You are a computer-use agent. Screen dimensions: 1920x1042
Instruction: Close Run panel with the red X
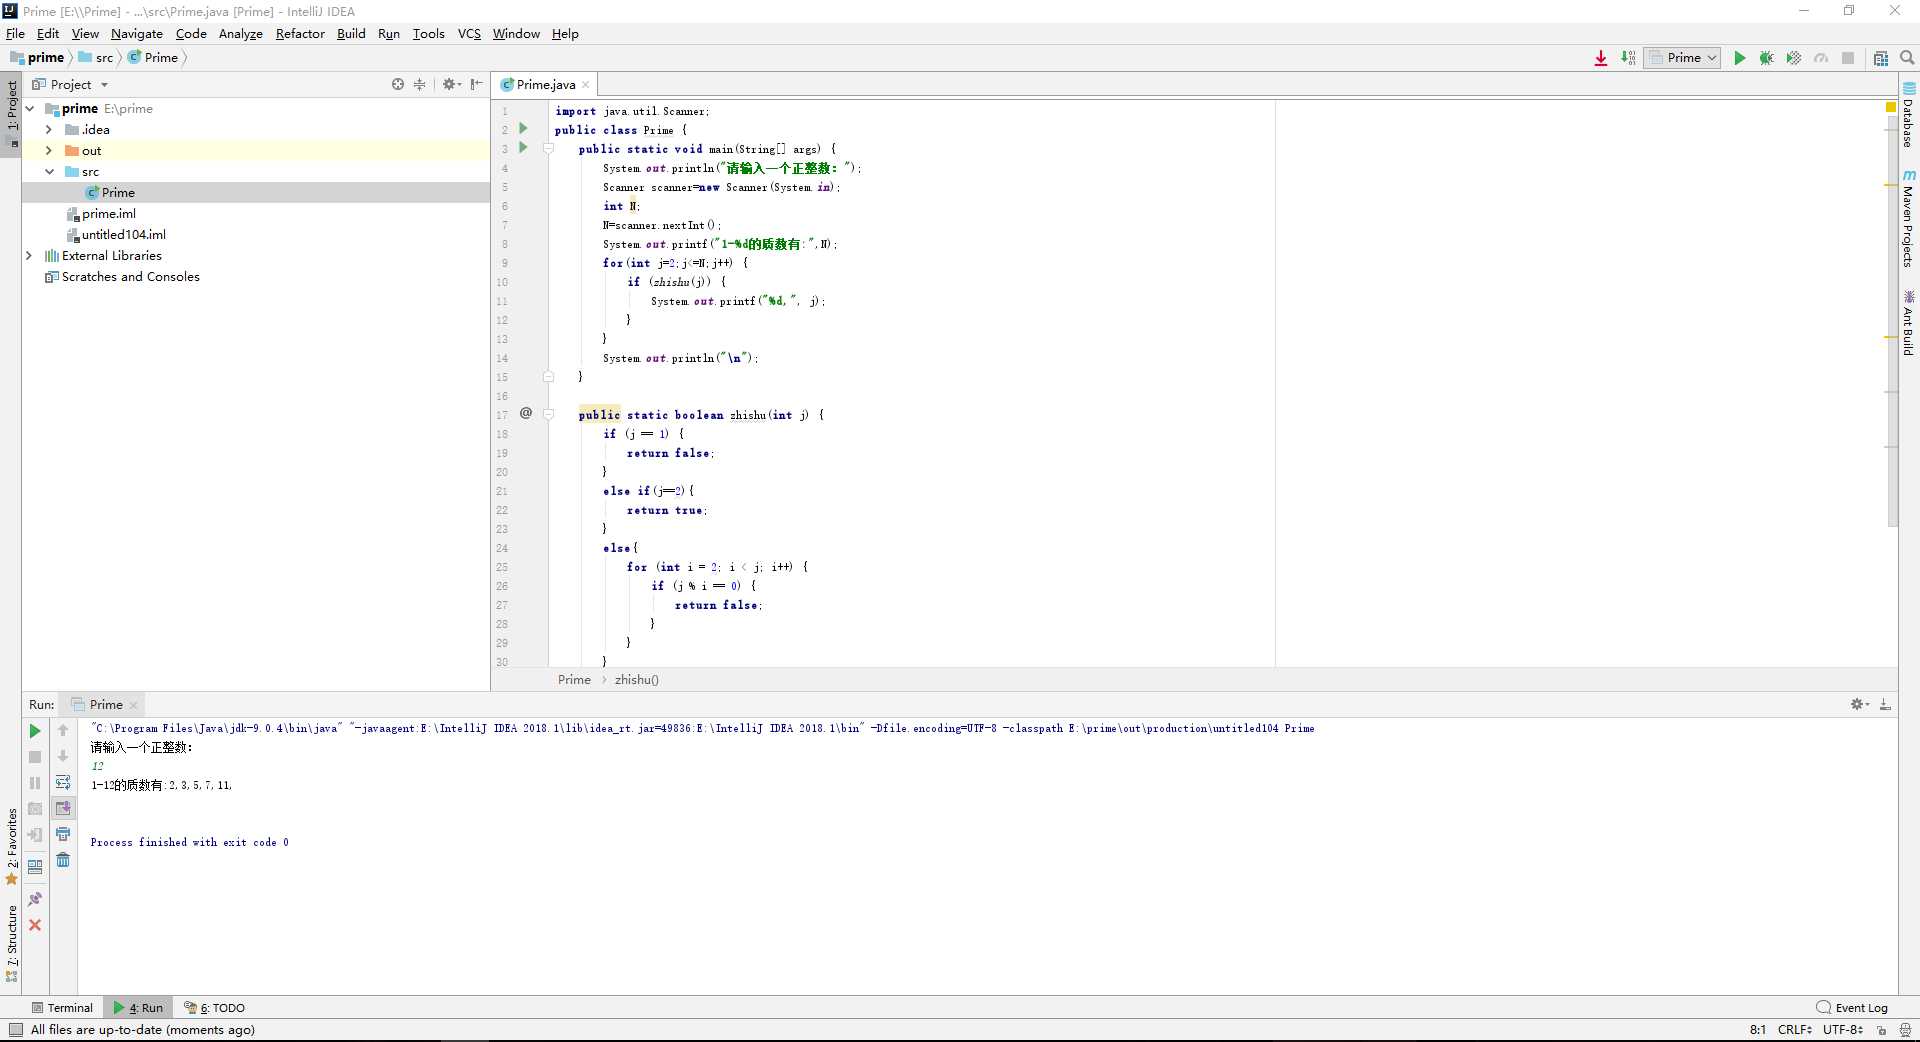35,925
